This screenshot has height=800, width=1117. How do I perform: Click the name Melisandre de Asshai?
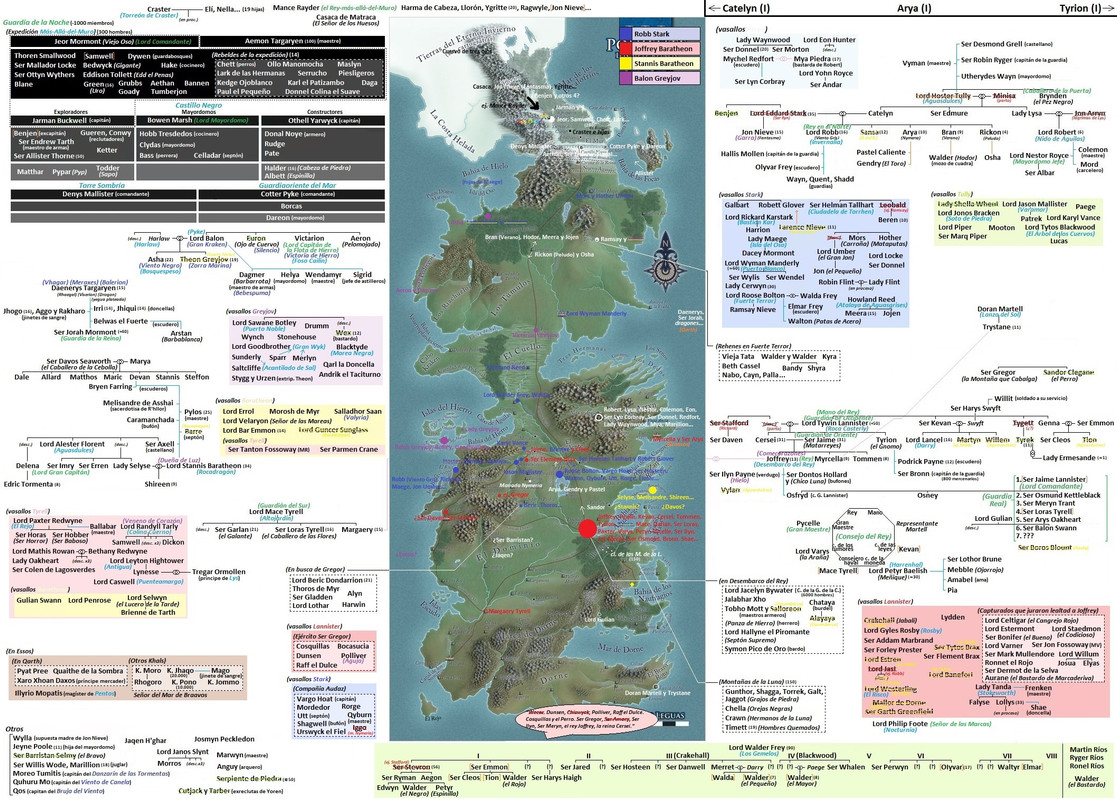138,402
